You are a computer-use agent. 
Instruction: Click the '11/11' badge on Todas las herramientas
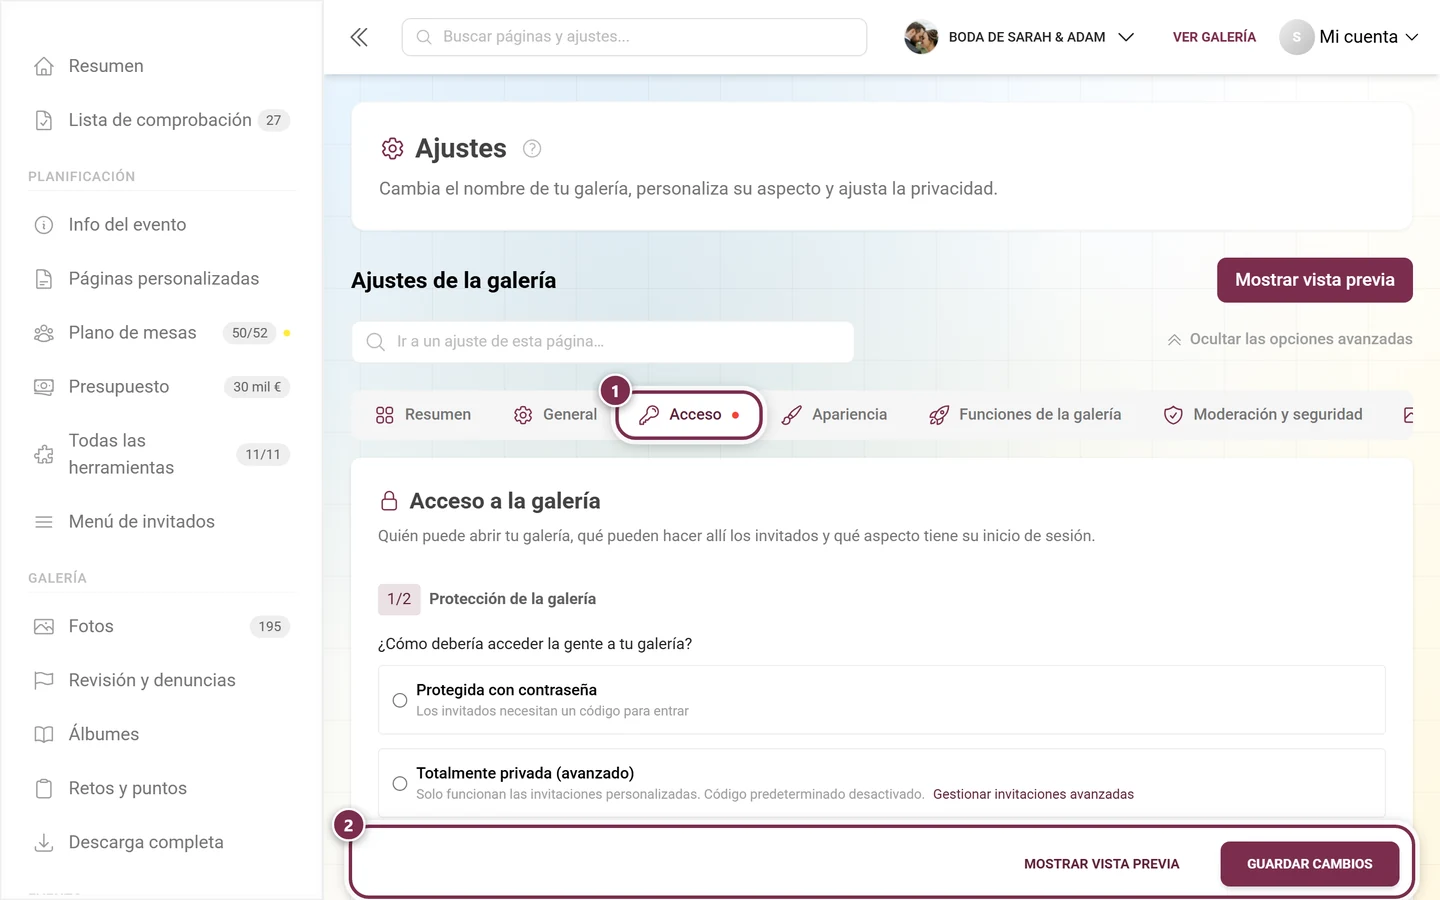(x=263, y=455)
